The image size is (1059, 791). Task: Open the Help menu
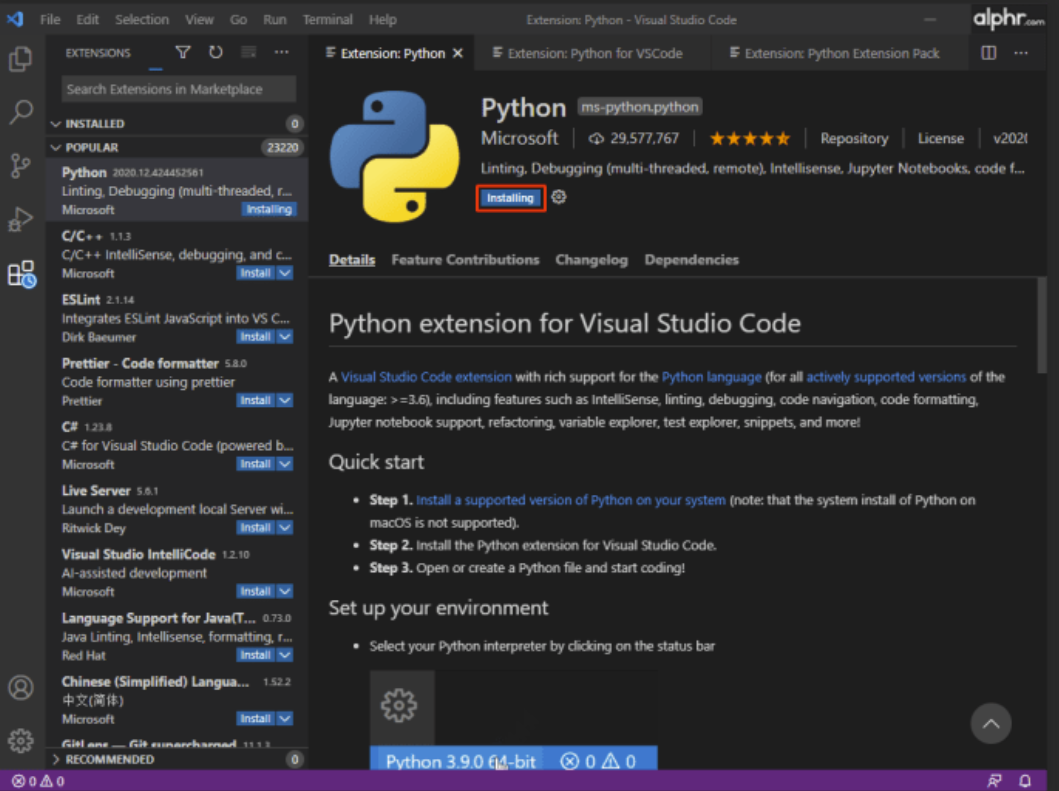[x=382, y=20]
